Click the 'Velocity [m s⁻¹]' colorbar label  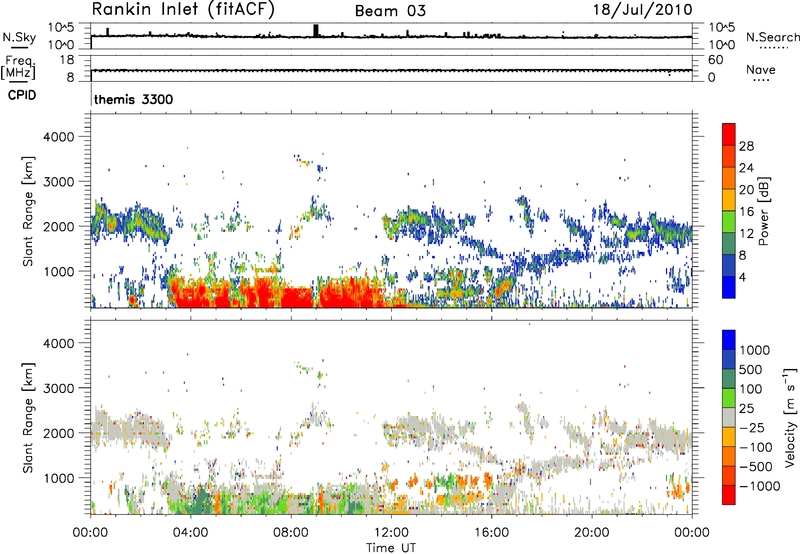coord(790,417)
